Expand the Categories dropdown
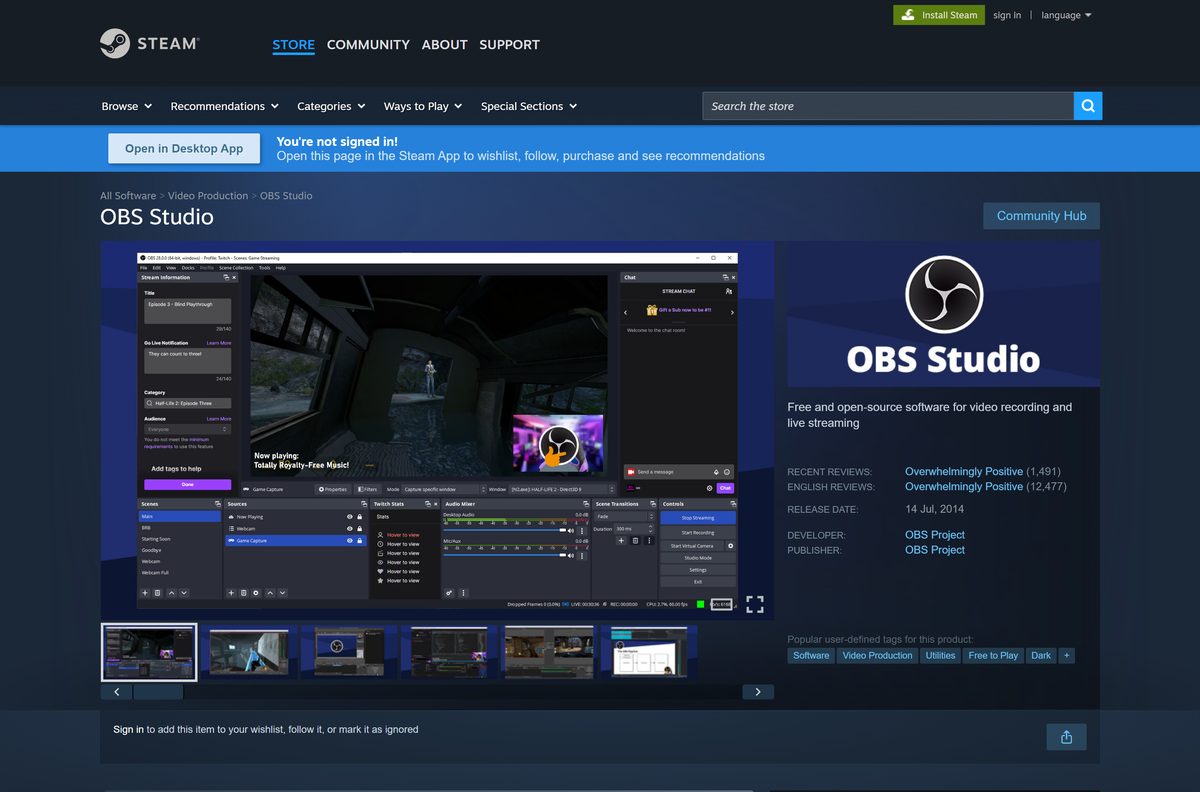Viewport: 1200px width, 792px height. point(331,106)
